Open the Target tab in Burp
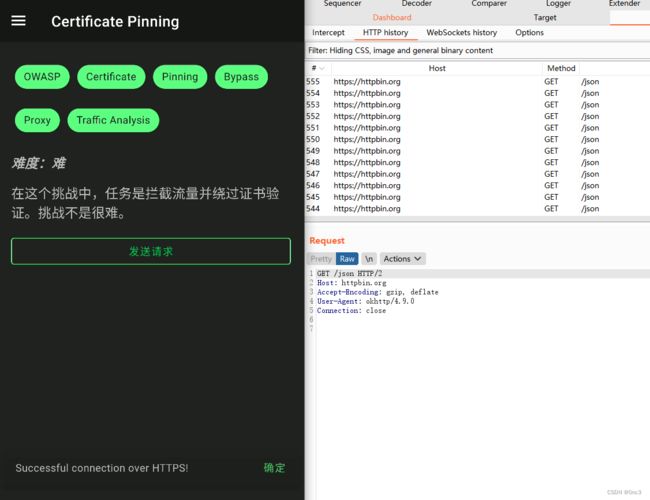Screen dimensions: 650x500 545,17
